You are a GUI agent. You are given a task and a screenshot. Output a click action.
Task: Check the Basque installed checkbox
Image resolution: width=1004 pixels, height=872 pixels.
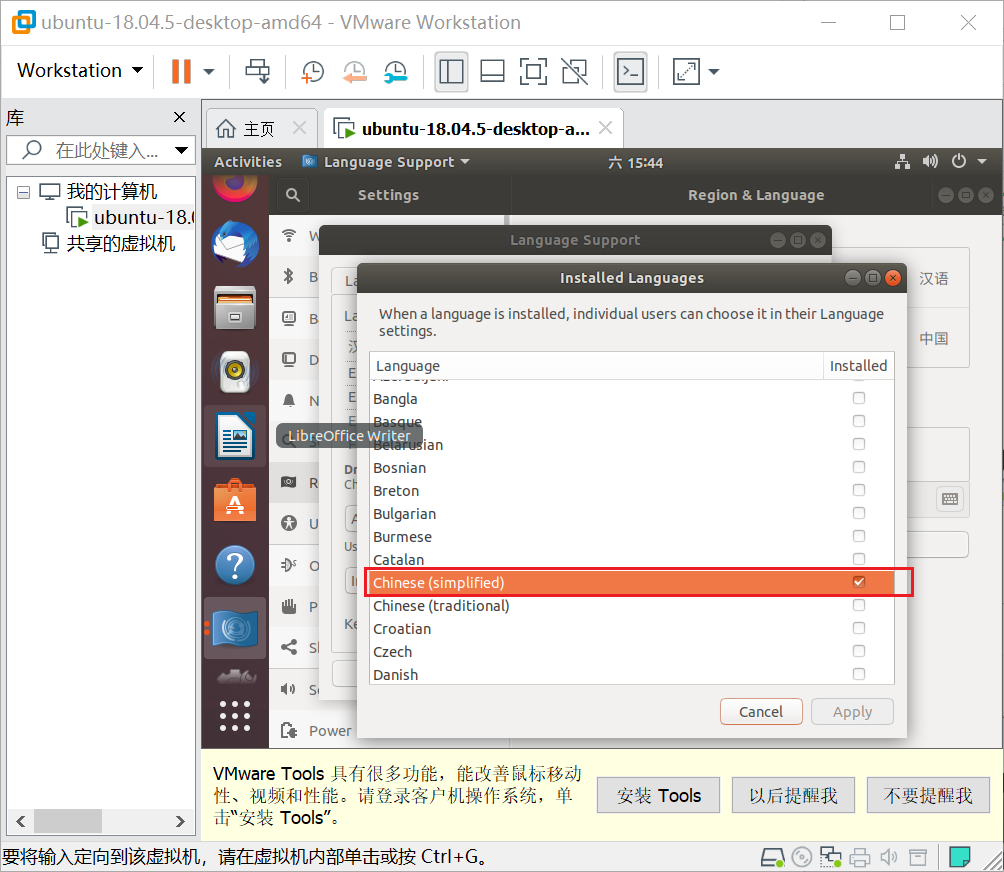click(859, 421)
